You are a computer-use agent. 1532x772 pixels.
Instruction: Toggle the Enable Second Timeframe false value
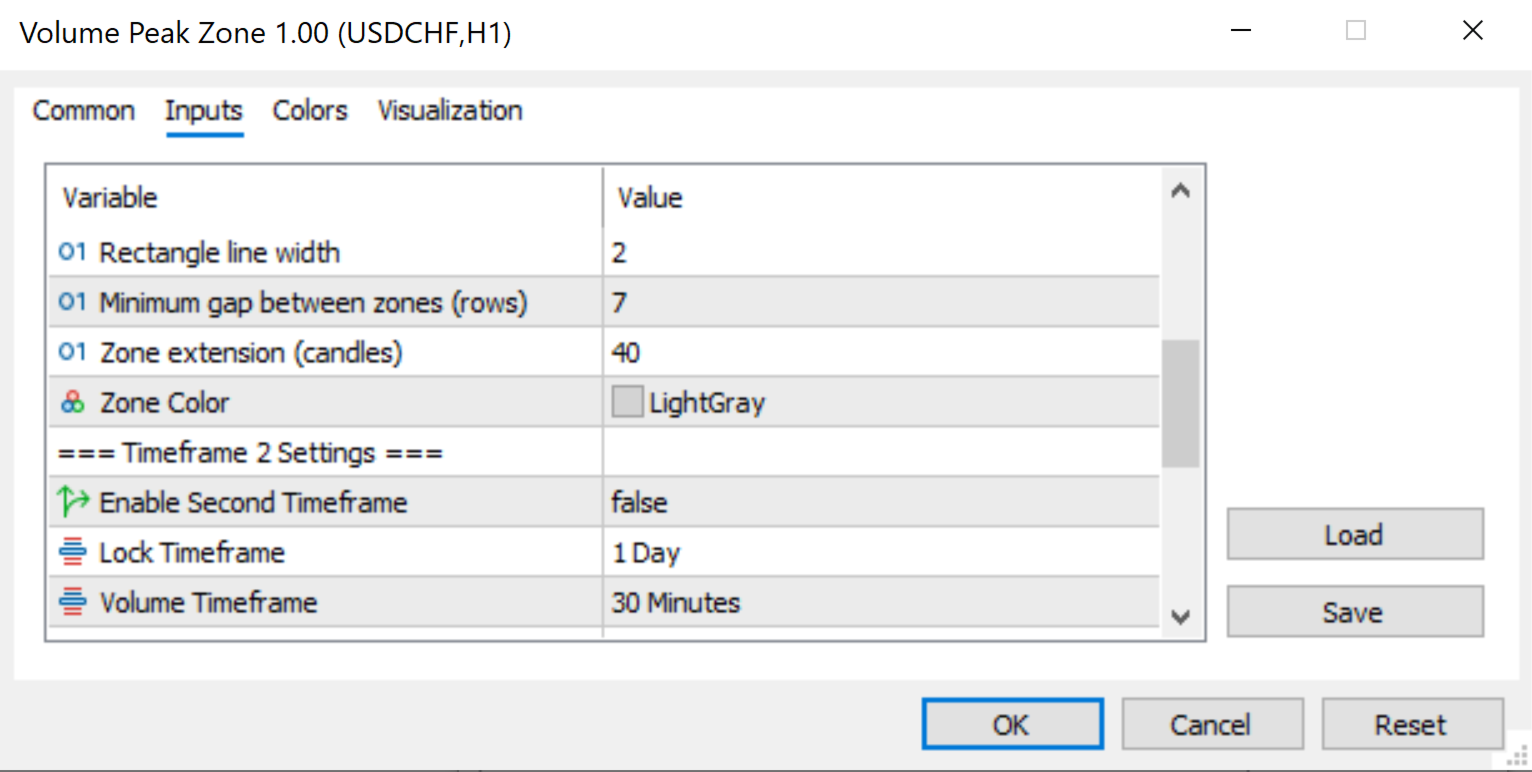(x=880, y=502)
